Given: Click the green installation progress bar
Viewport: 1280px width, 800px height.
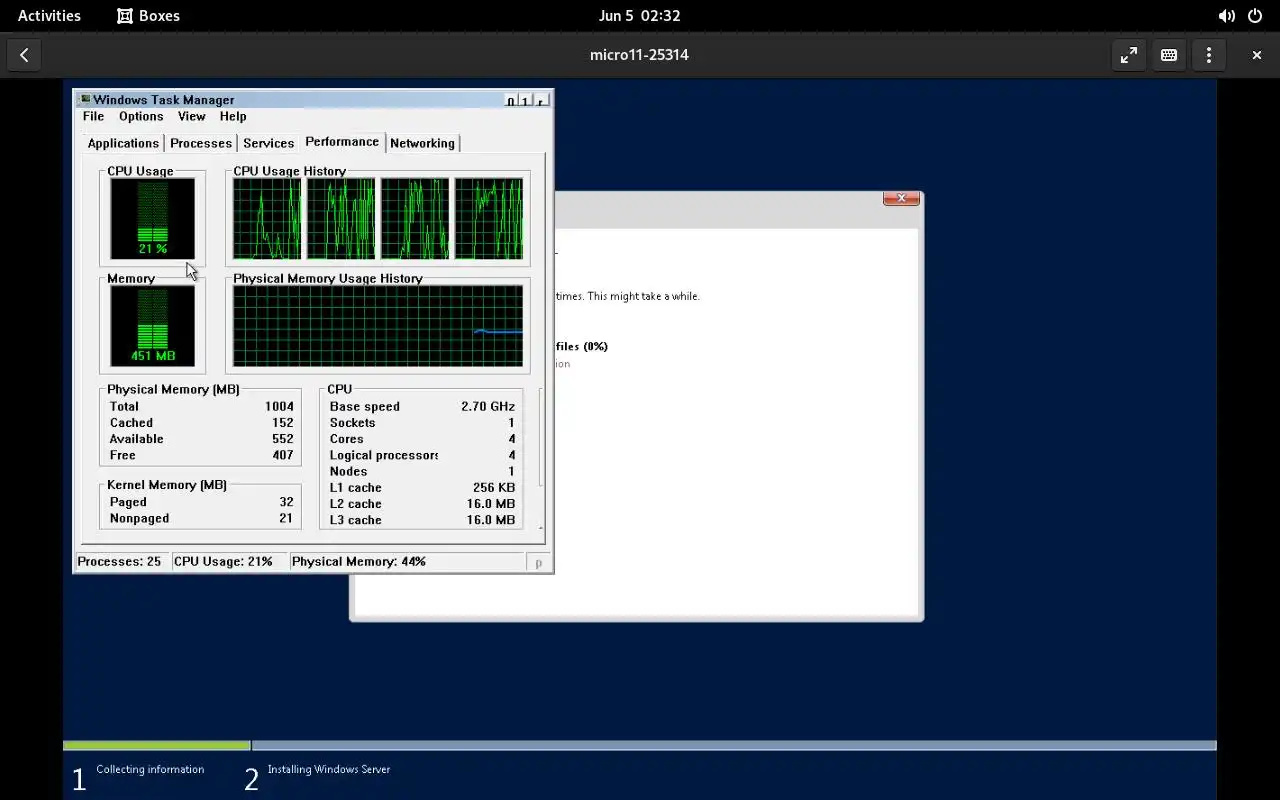Looking at the screenshot, I should 157,746.
